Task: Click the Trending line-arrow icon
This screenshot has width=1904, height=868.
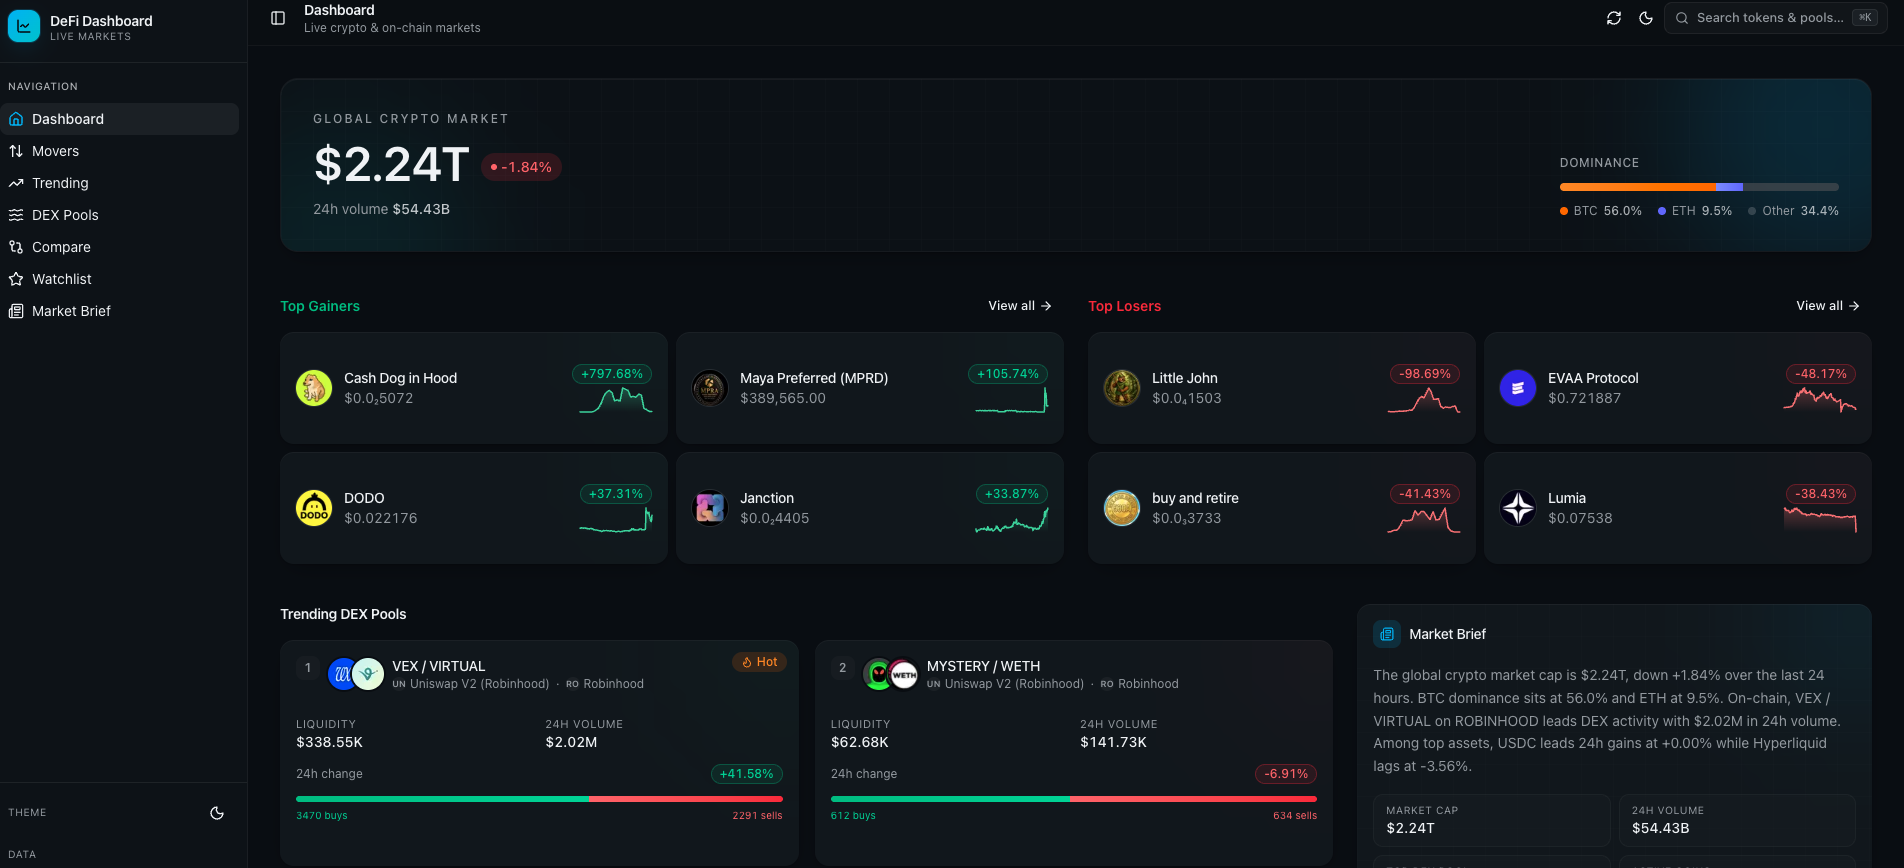Action: [16, 183]
